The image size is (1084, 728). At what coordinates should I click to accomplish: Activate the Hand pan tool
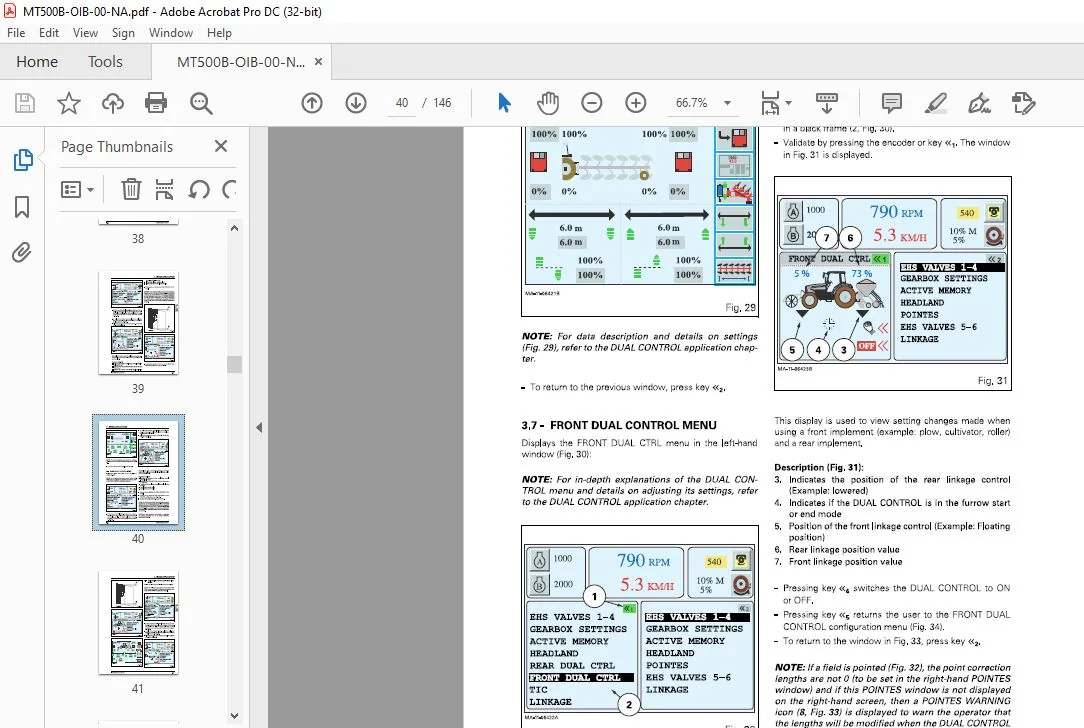pyautogui.click(x=548, y=103)
